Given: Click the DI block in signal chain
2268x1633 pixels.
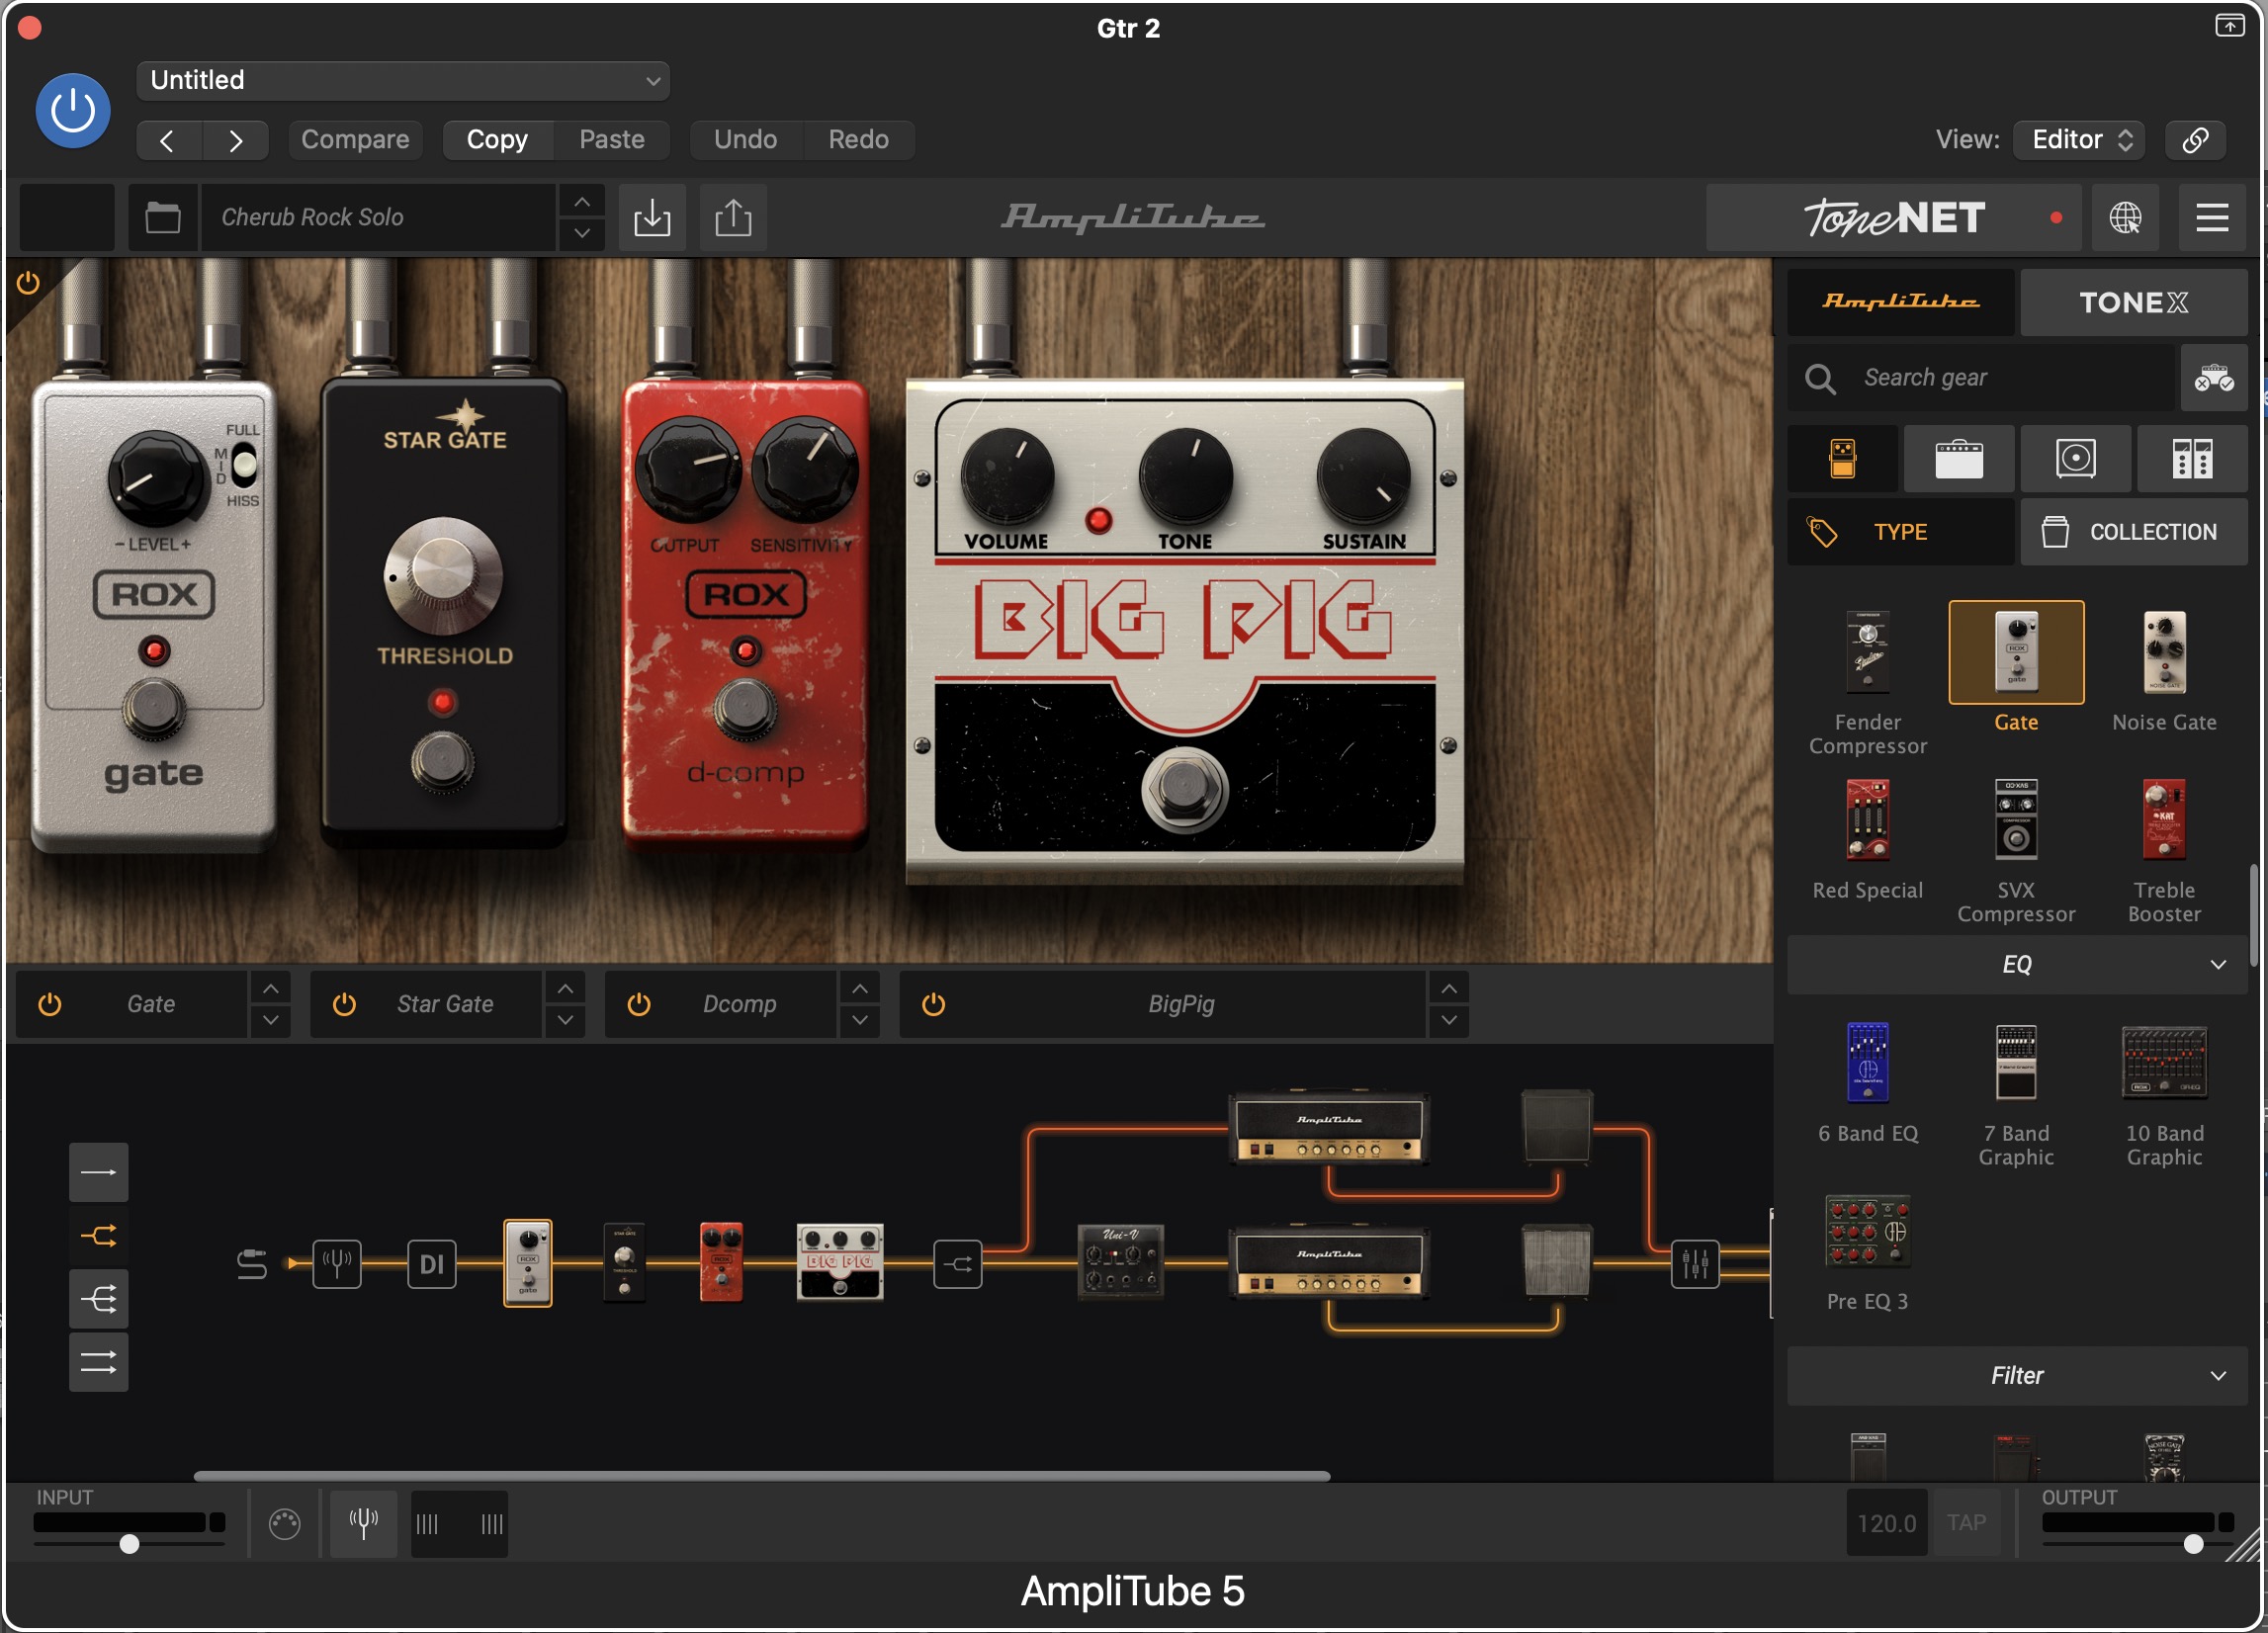Looking at the screenshot, I should click(431, 1264).
